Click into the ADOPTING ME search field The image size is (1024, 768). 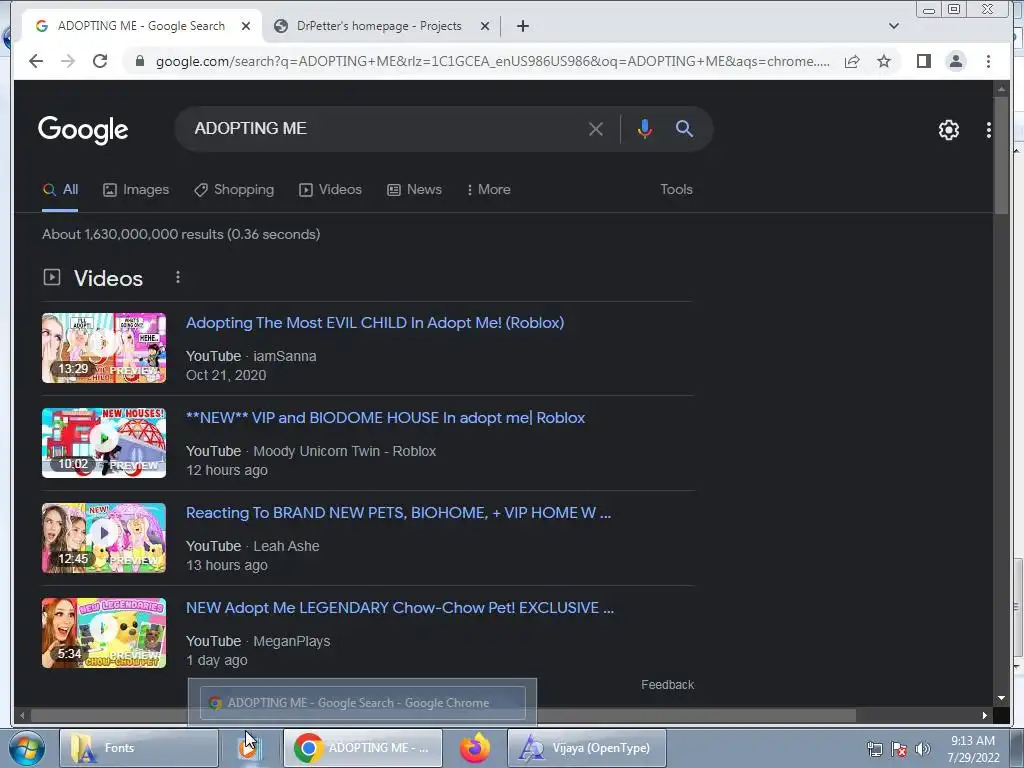385,129
